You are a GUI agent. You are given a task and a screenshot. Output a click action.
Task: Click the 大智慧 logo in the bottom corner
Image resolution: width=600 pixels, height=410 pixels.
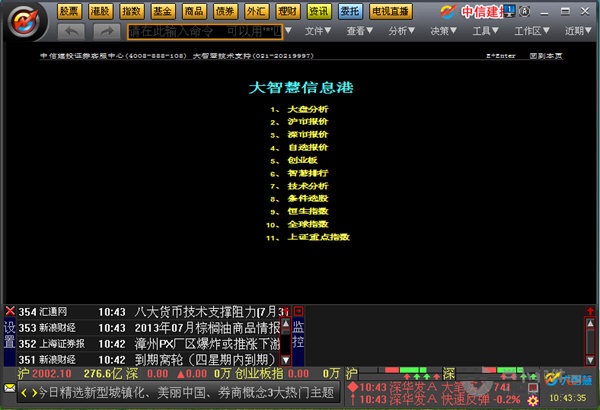(568, 379)
